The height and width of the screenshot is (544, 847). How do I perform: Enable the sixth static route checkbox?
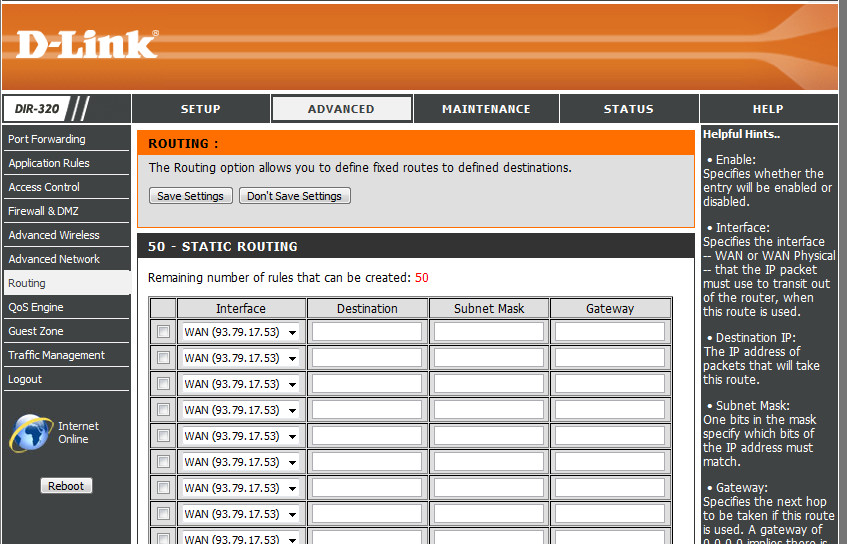[x=163, y=461]
